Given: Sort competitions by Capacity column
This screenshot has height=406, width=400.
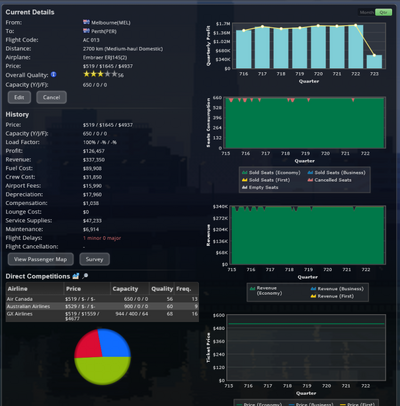Looking at the screenshot, I should 130,289.
